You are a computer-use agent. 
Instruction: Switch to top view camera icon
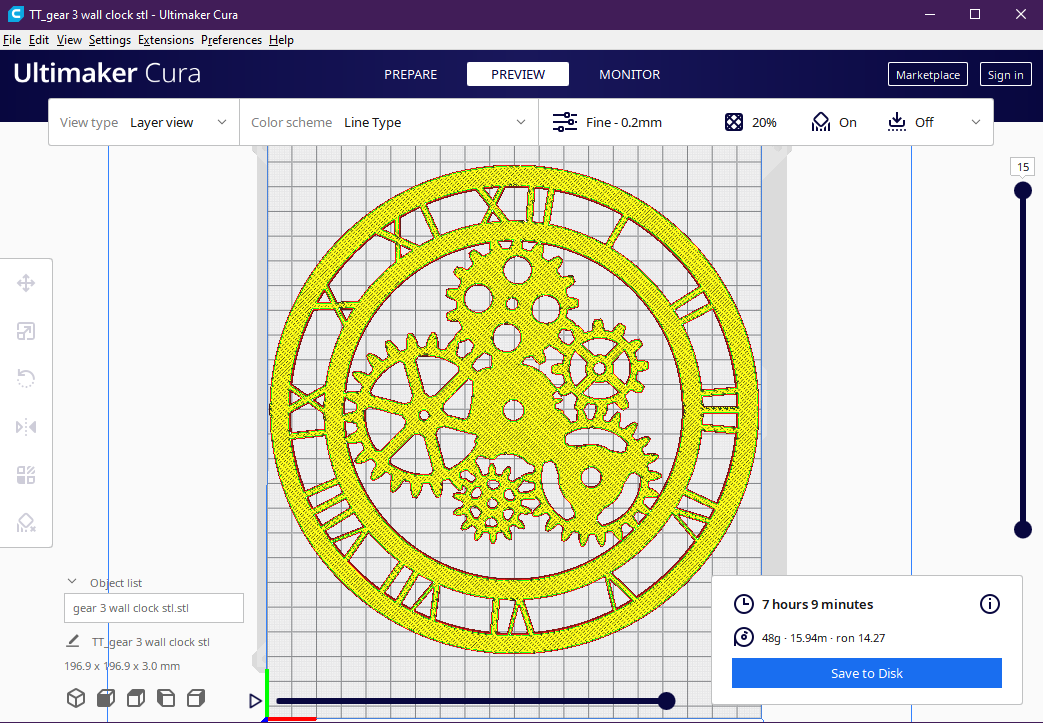click(136, 698)
